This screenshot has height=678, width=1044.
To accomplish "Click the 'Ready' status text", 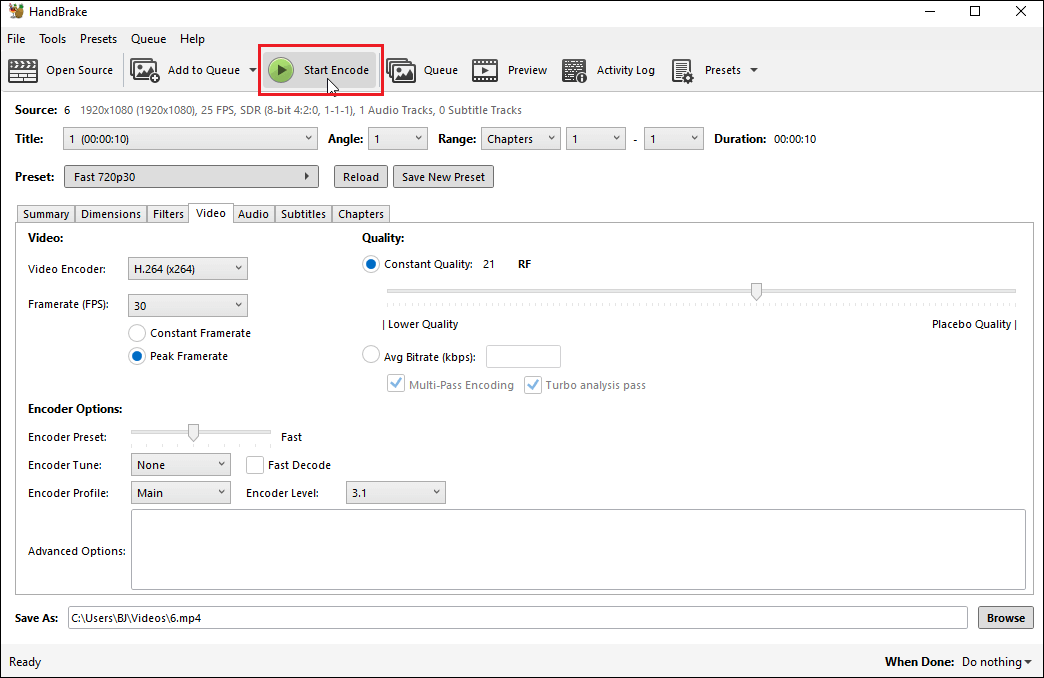I will [25, 661].
